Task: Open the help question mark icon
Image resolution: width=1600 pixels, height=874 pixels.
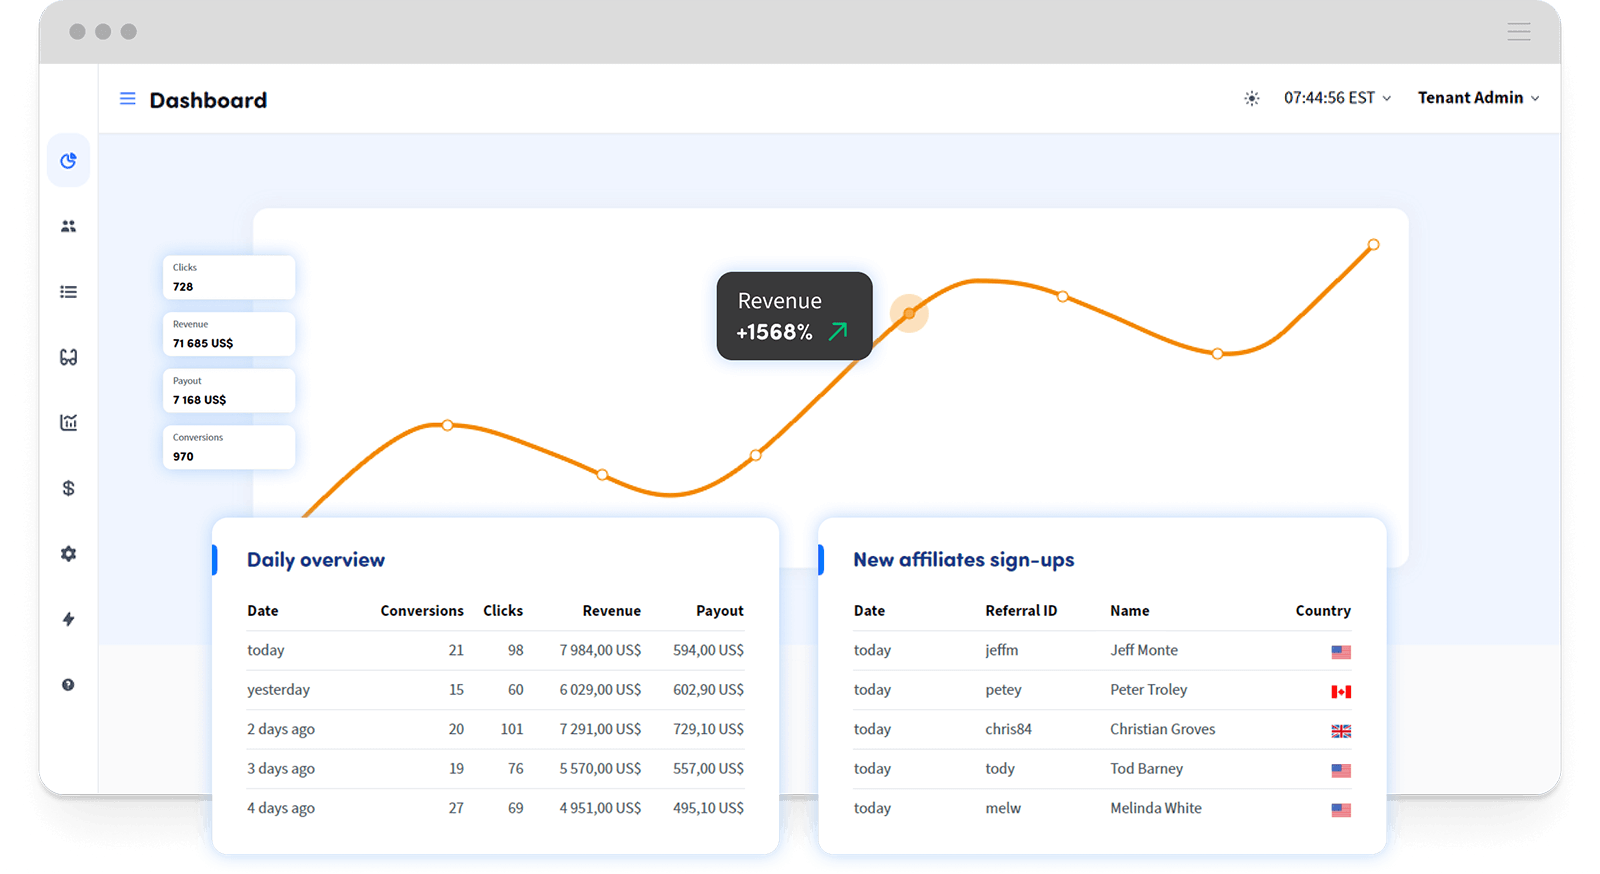Action: point(68,685)
